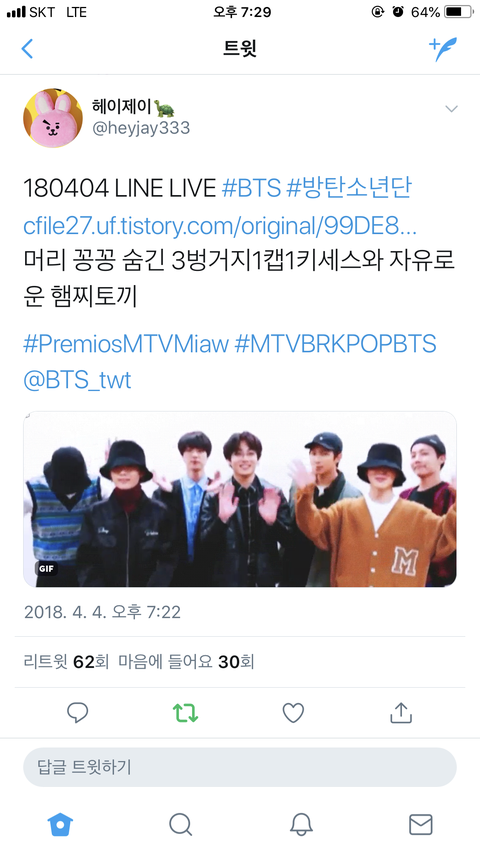Expand the tweet options chevron
The image size is (480, 853).
click(x=451, y=109)
